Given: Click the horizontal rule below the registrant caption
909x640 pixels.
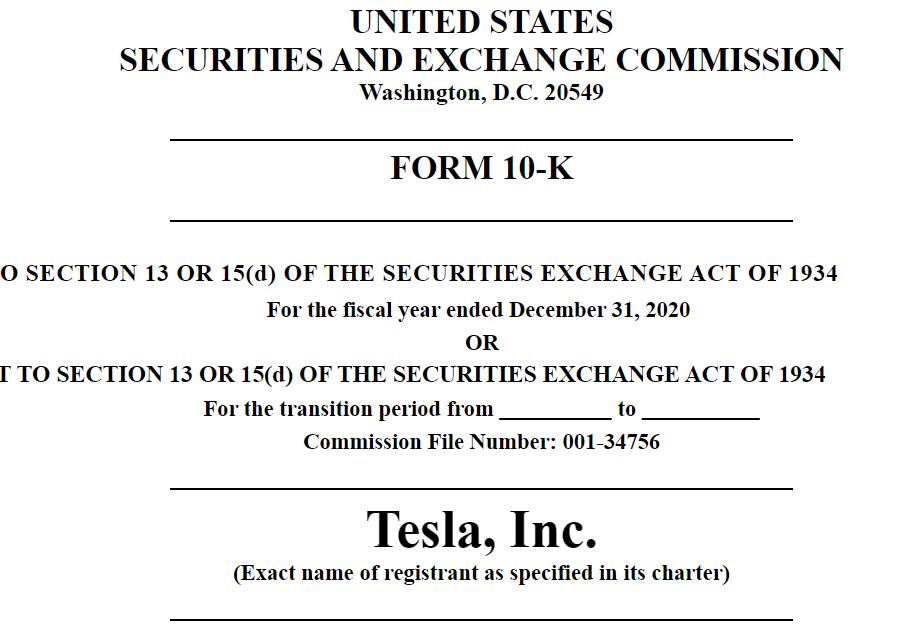Looking at the screenshot, I should pos(481,620).
